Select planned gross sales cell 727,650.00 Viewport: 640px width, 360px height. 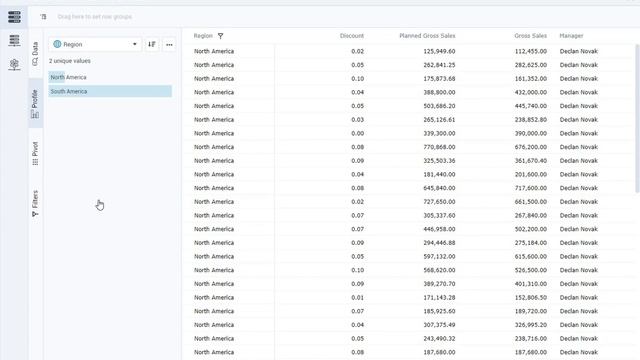439,202
